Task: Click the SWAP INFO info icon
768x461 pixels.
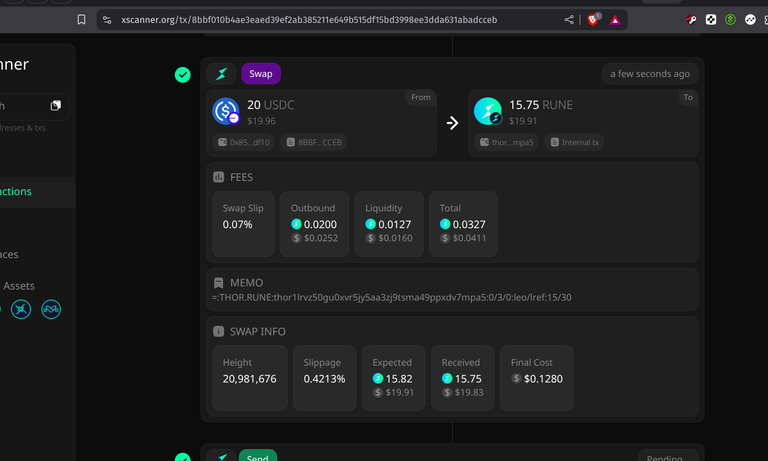Action: tap(218, 331)
